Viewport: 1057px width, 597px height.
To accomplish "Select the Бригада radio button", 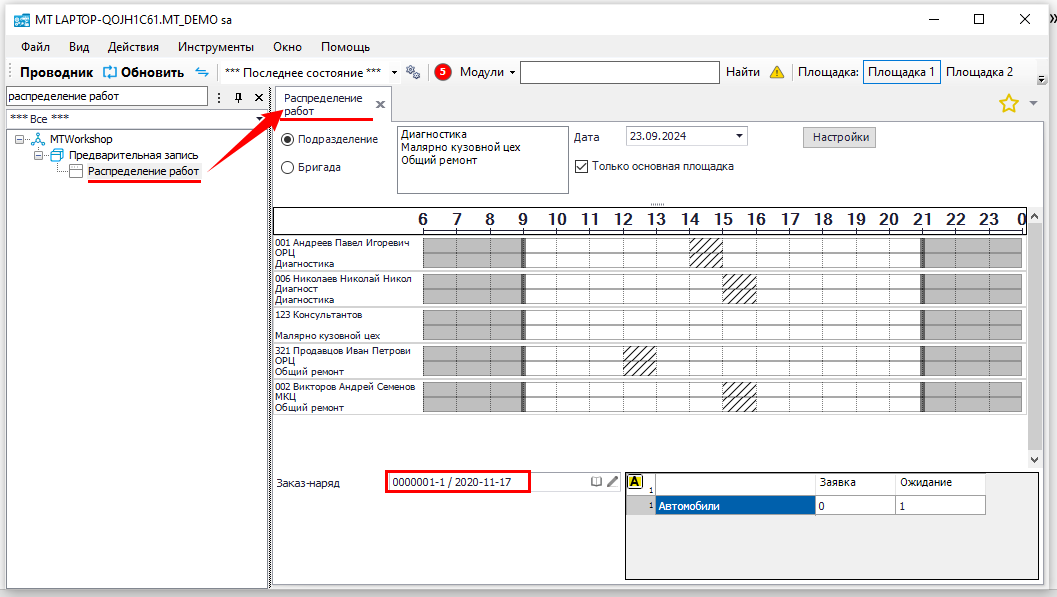I will 288,167.
